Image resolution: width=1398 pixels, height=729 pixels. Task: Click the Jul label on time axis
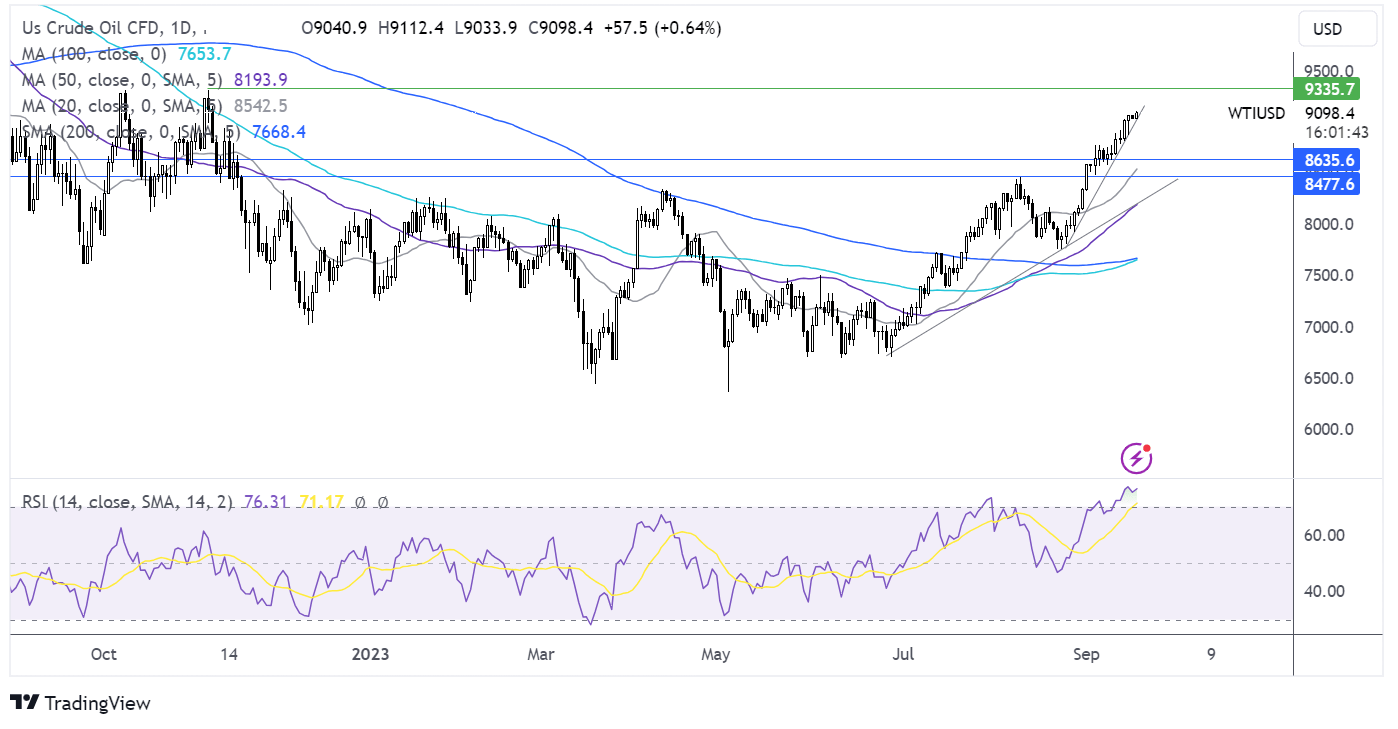[x=904, y=655]
